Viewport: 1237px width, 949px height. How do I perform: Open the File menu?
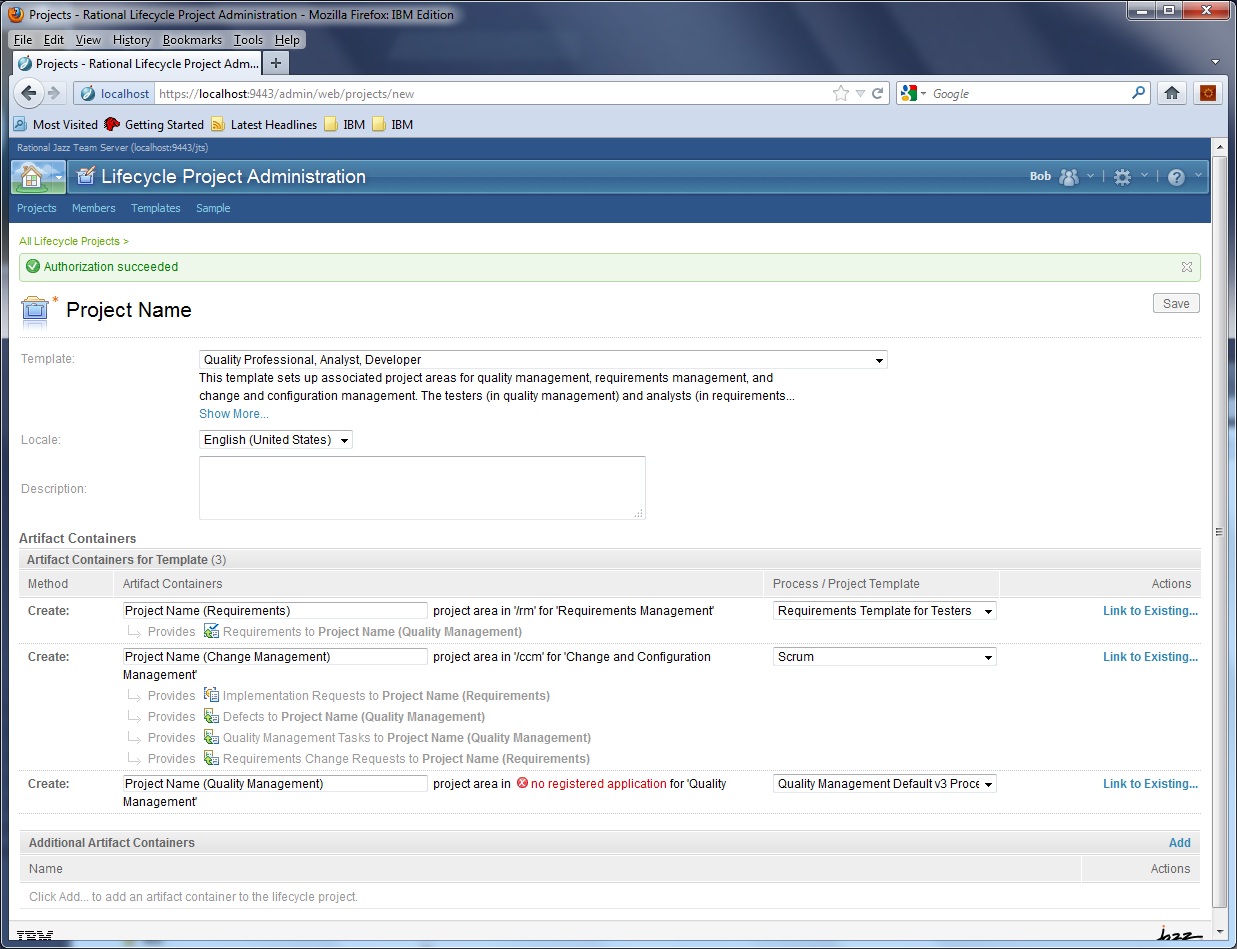23,40
